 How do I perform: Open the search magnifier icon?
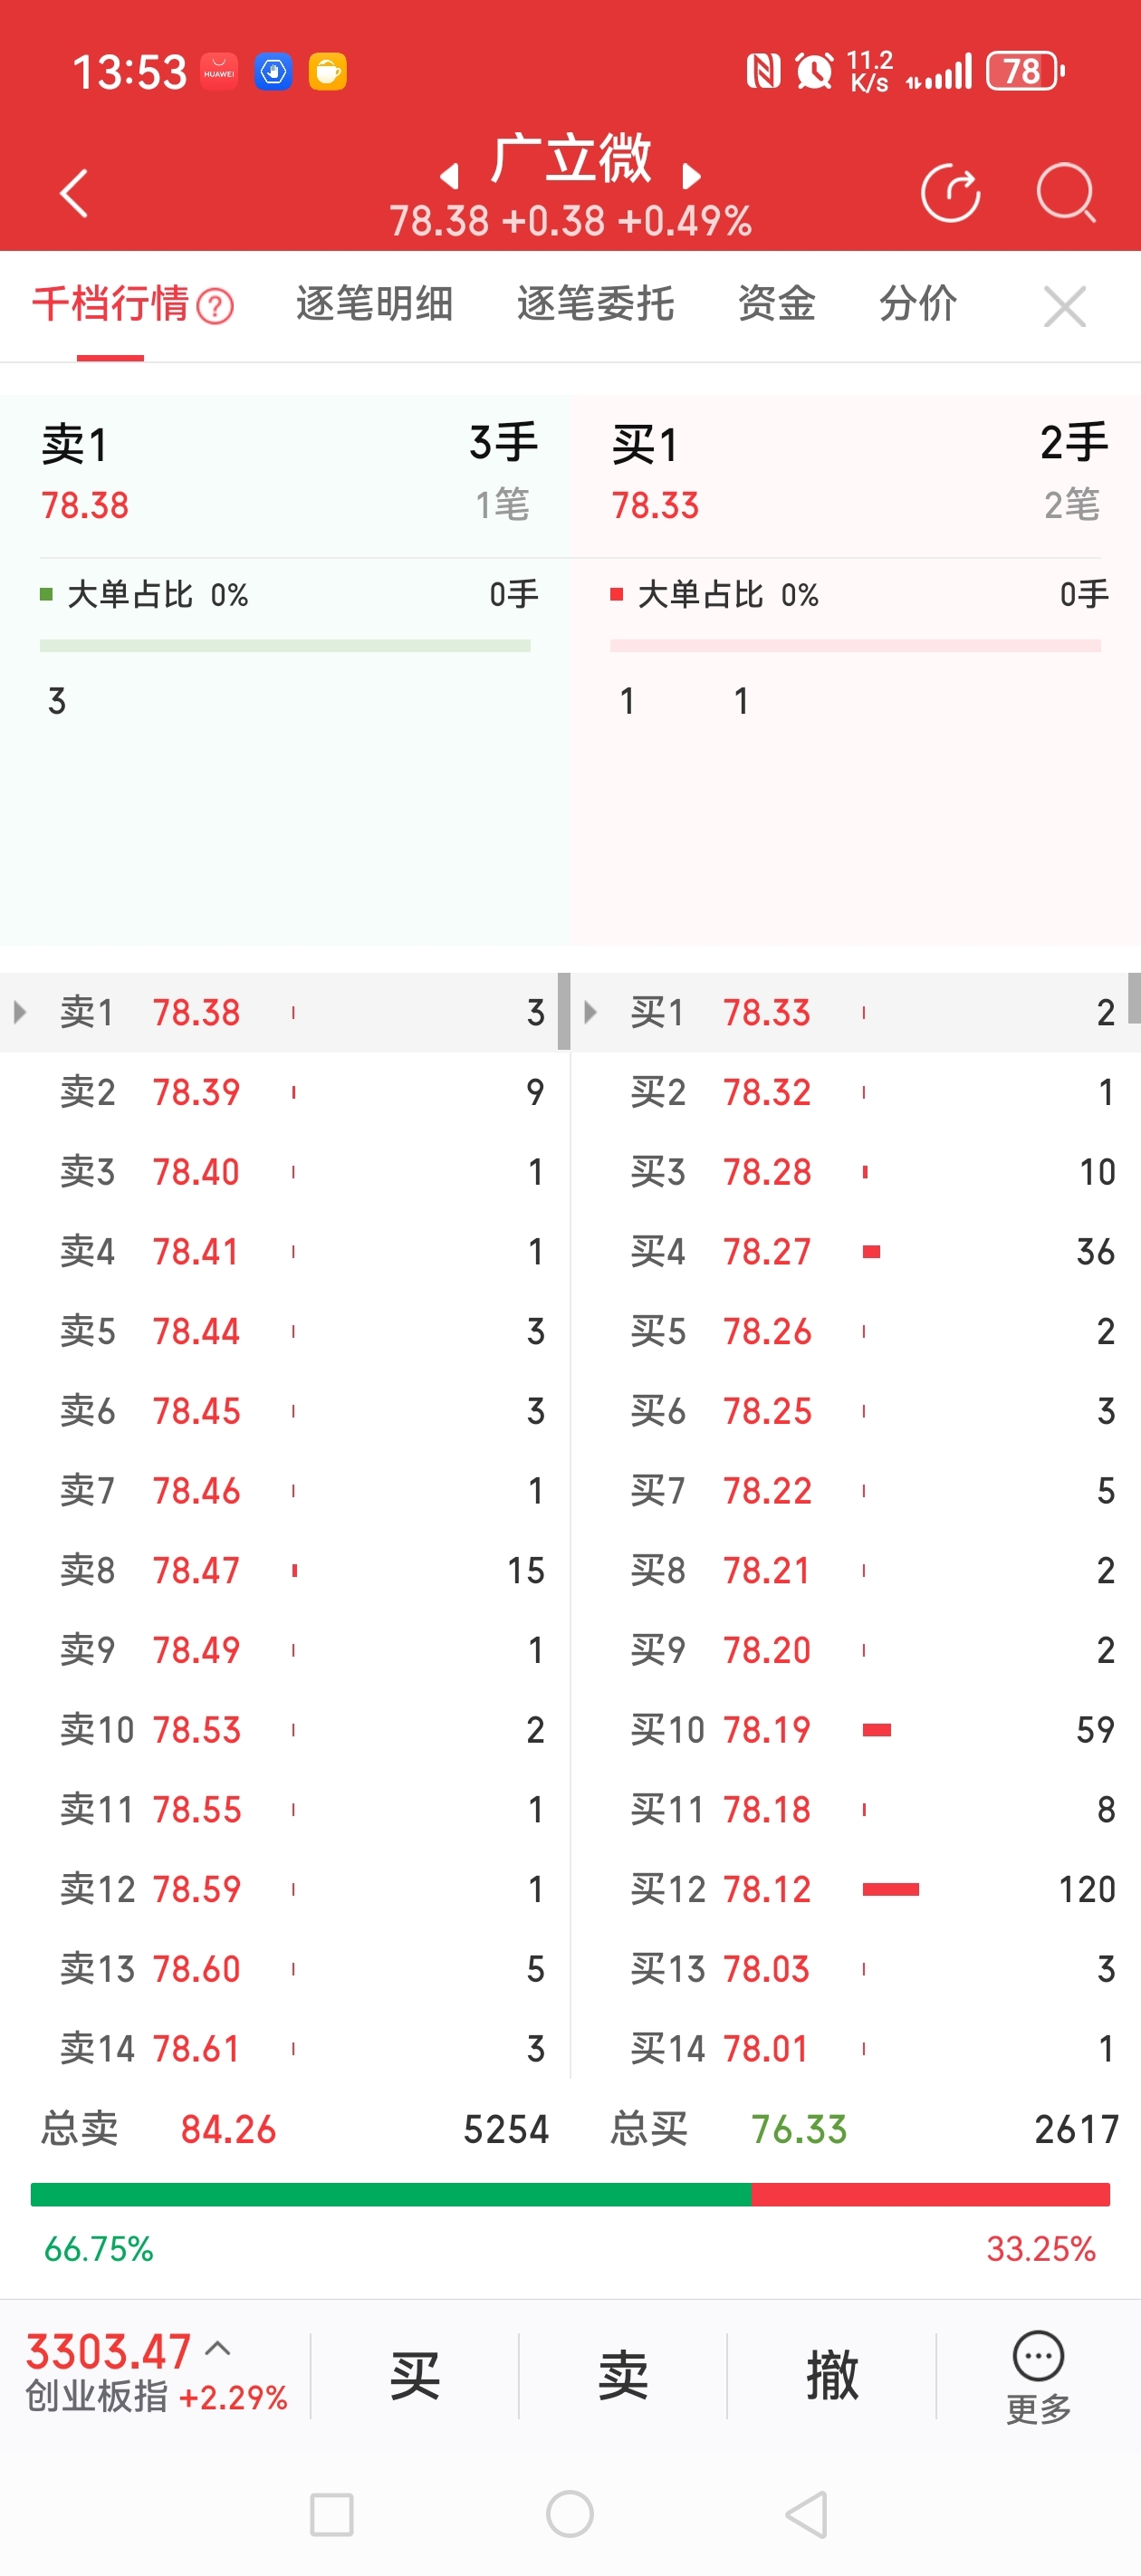(x=1066, y=193)
